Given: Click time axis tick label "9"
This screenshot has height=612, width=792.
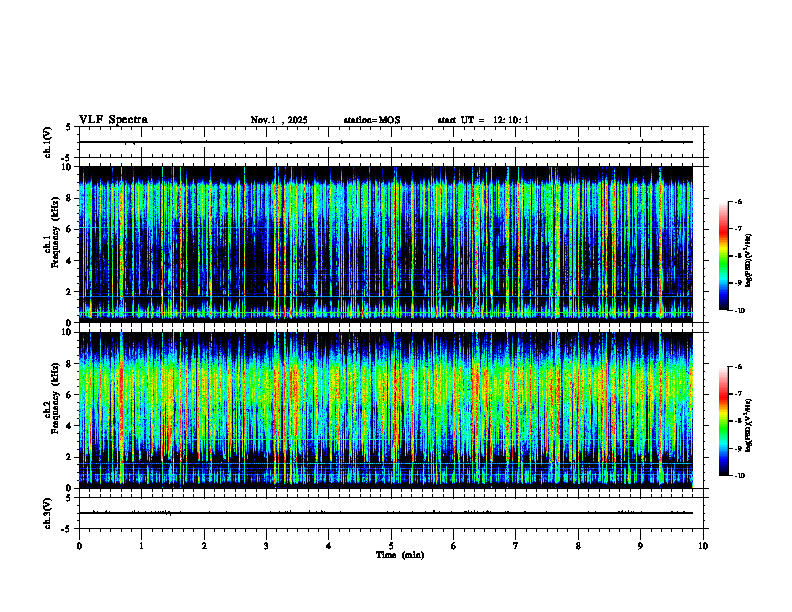Looking at the screenshot, I should click(x=640, y=546).
